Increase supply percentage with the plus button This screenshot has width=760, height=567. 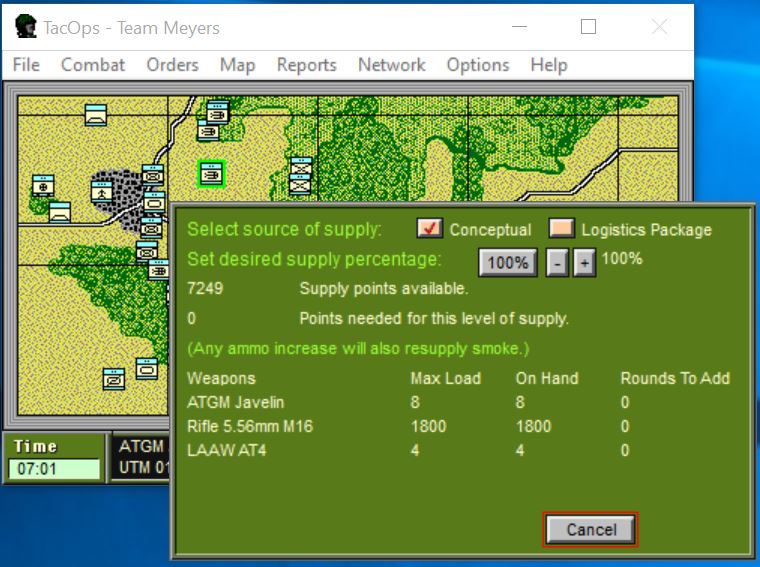(585, 263)
